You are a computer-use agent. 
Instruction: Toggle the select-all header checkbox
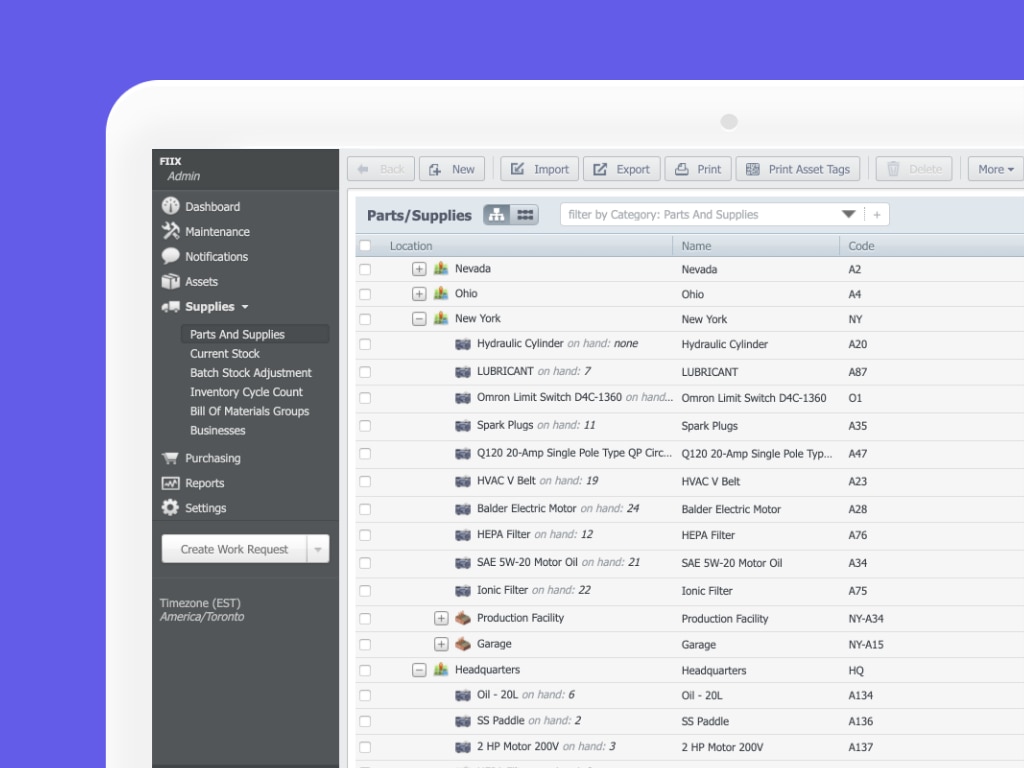[x=365, y=246]
